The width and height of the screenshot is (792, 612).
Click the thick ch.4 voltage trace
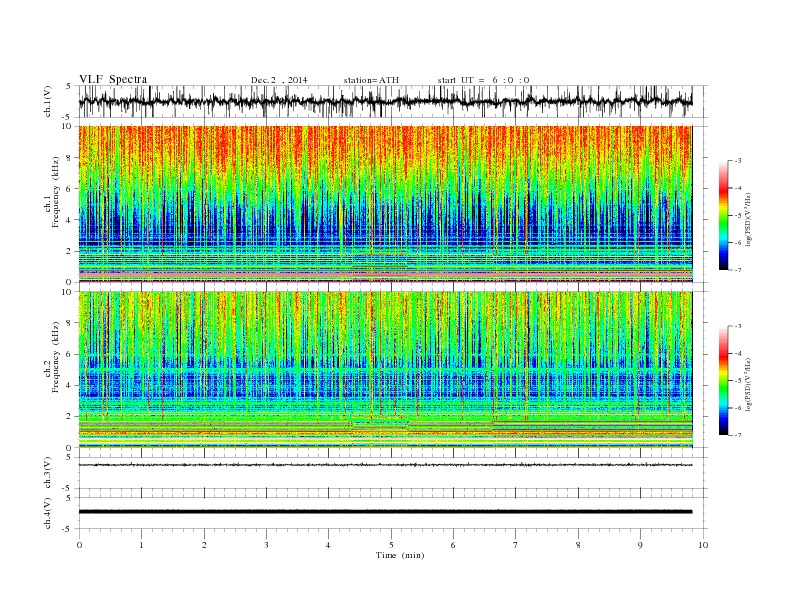point(385,512)
